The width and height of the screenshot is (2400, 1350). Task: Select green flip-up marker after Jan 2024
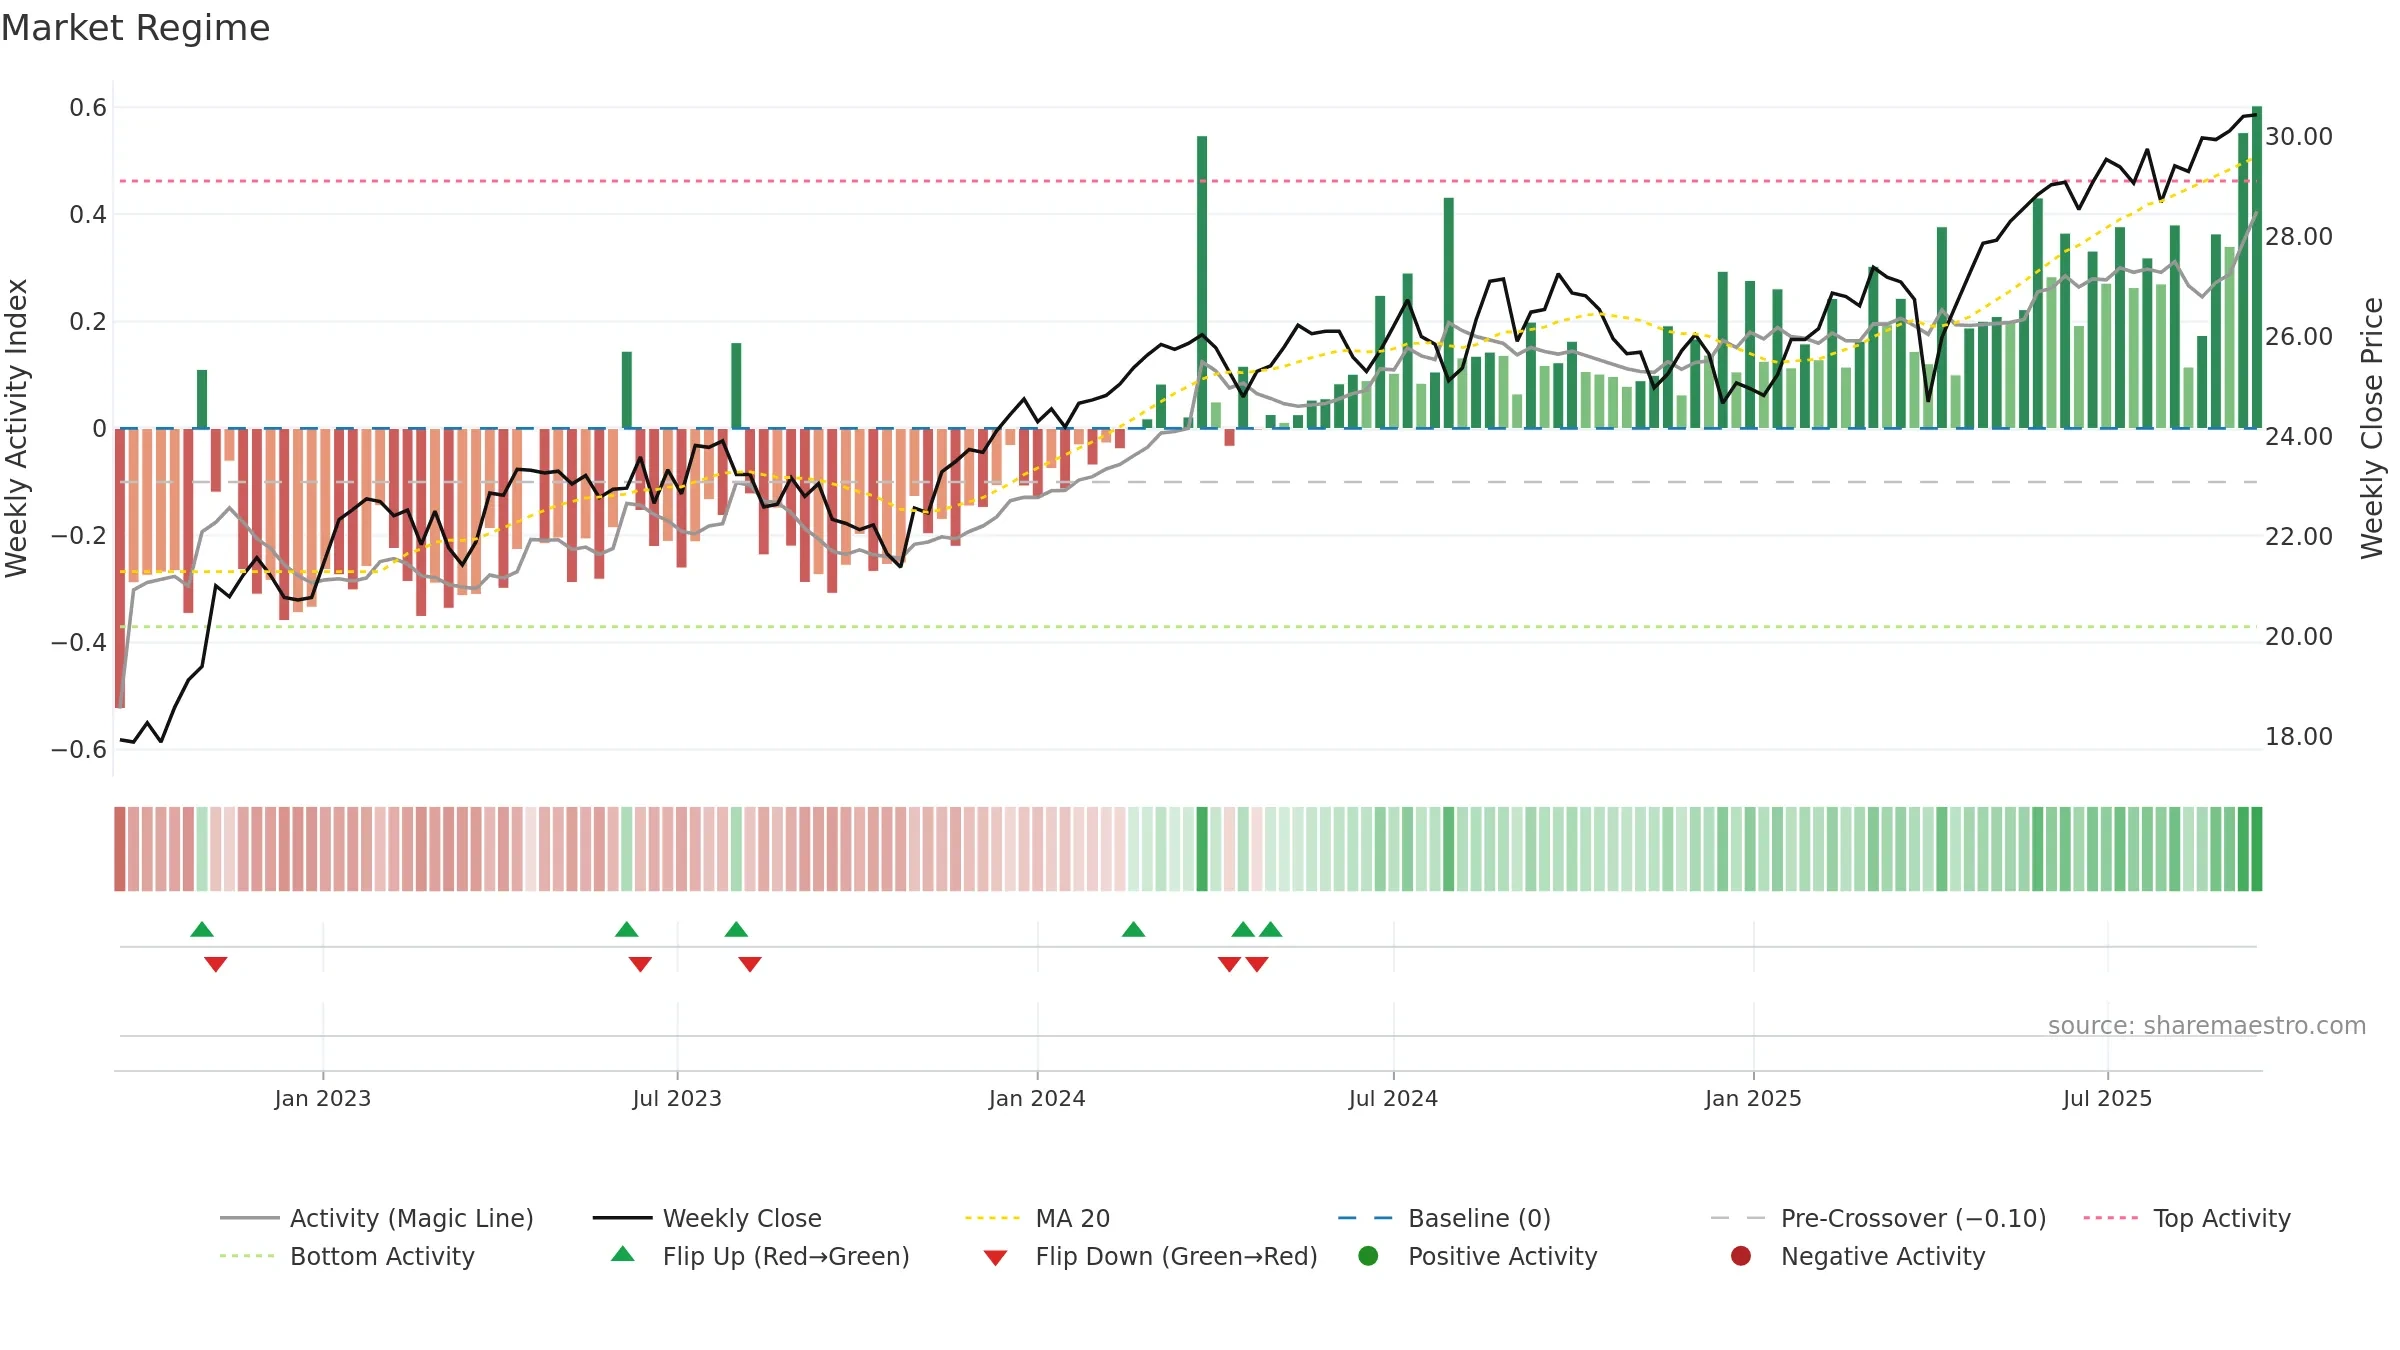(1134, 929)
